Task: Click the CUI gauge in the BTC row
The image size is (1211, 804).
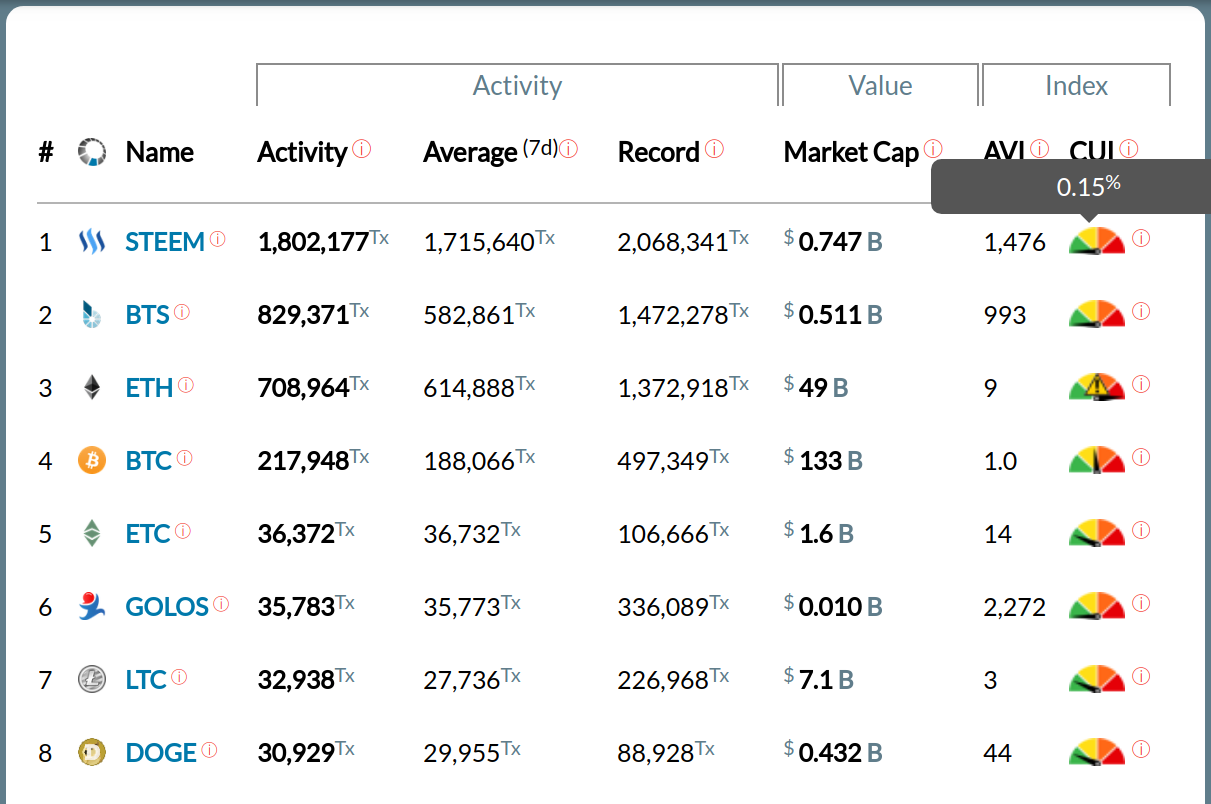Action: 1097,460
